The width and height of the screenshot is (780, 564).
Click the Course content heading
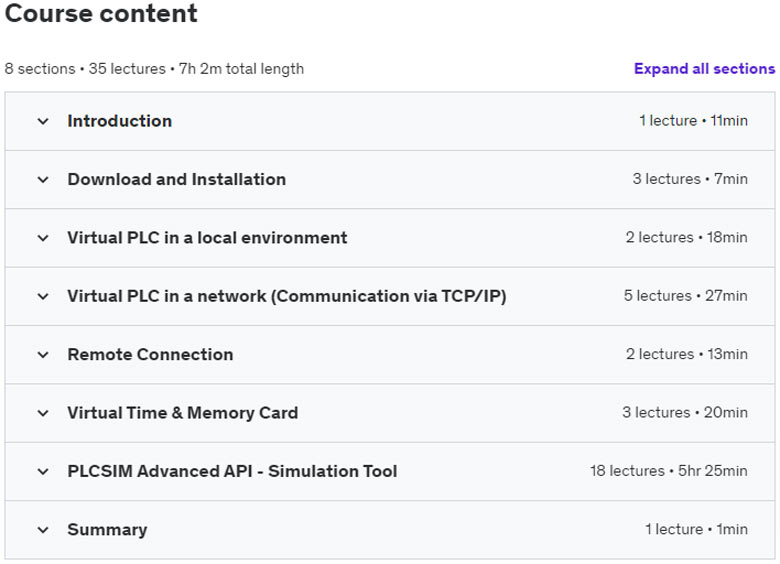coord(101,15)
